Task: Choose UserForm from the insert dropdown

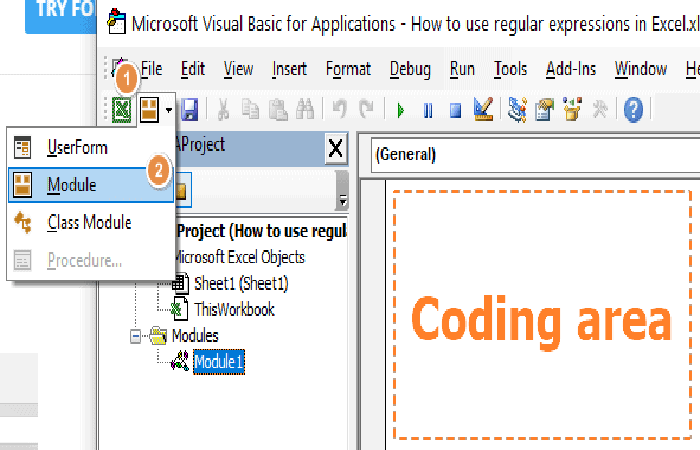Action: point(91,148)
